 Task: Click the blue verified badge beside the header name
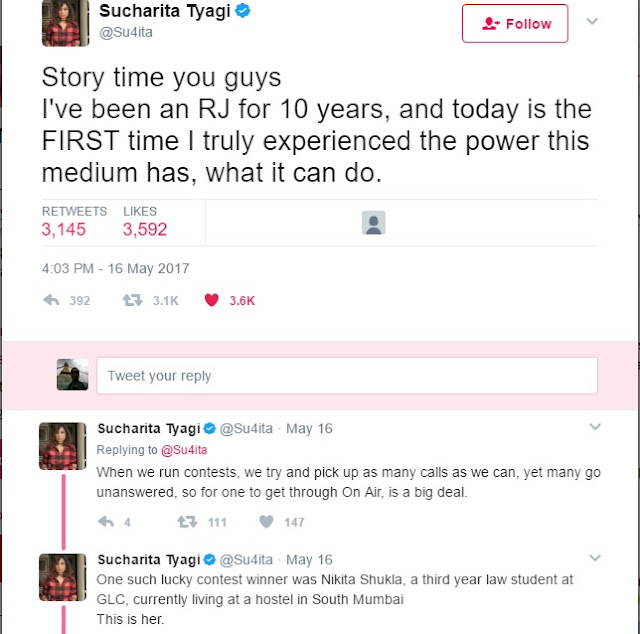243,11
